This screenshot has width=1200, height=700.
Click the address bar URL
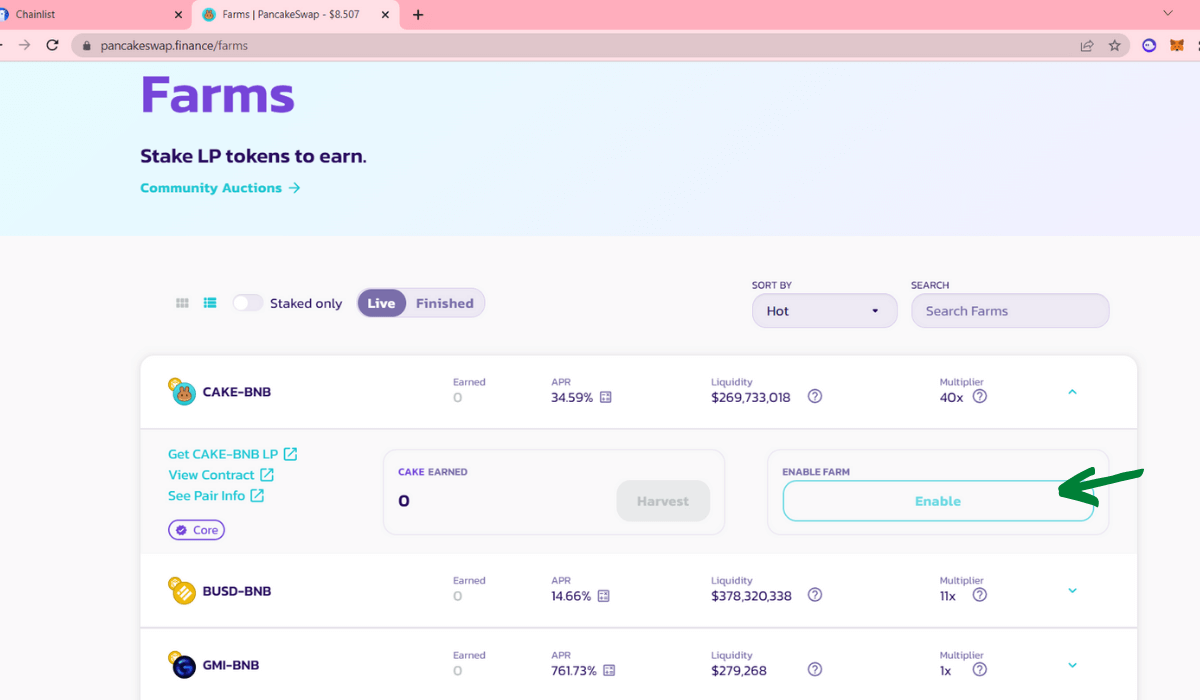click(174, 45)
